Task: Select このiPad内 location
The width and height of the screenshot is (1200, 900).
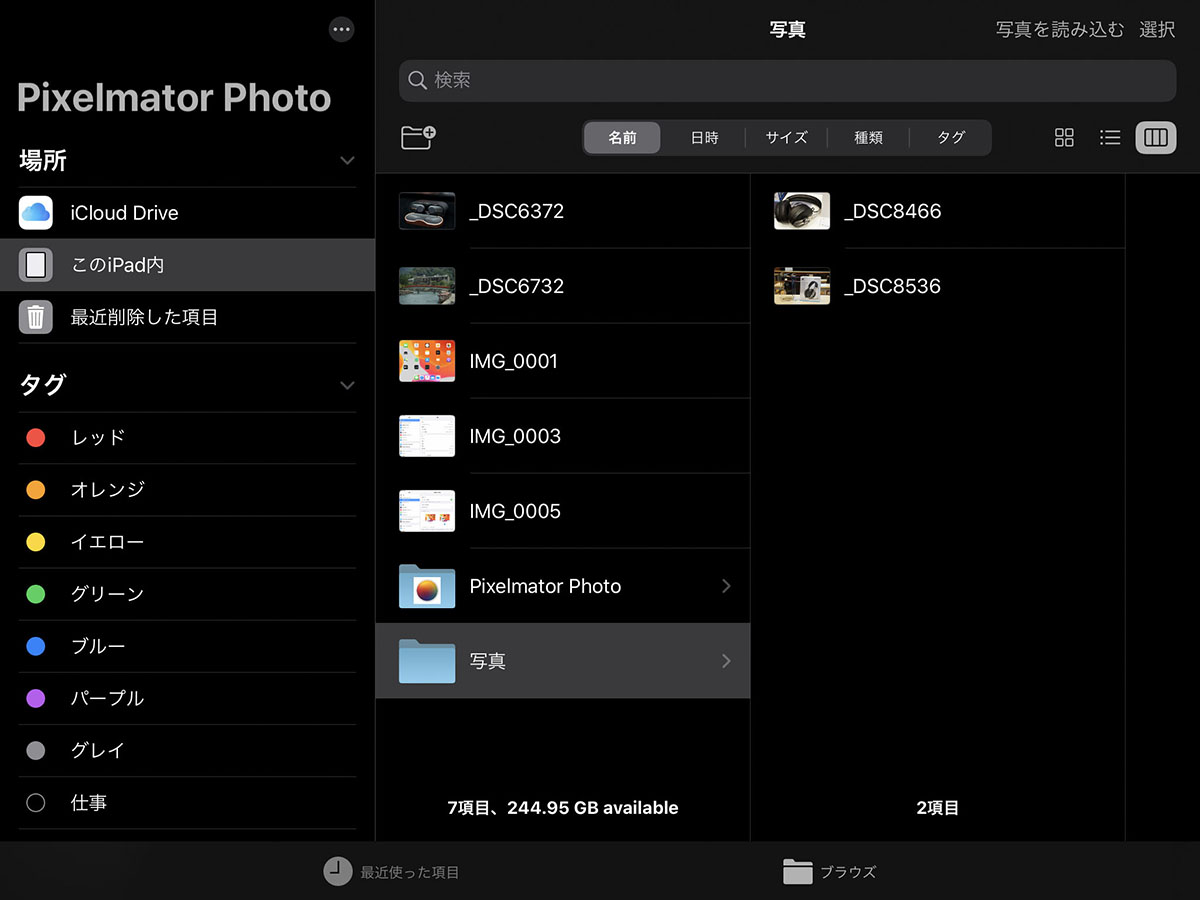Action: click(187, 265)
